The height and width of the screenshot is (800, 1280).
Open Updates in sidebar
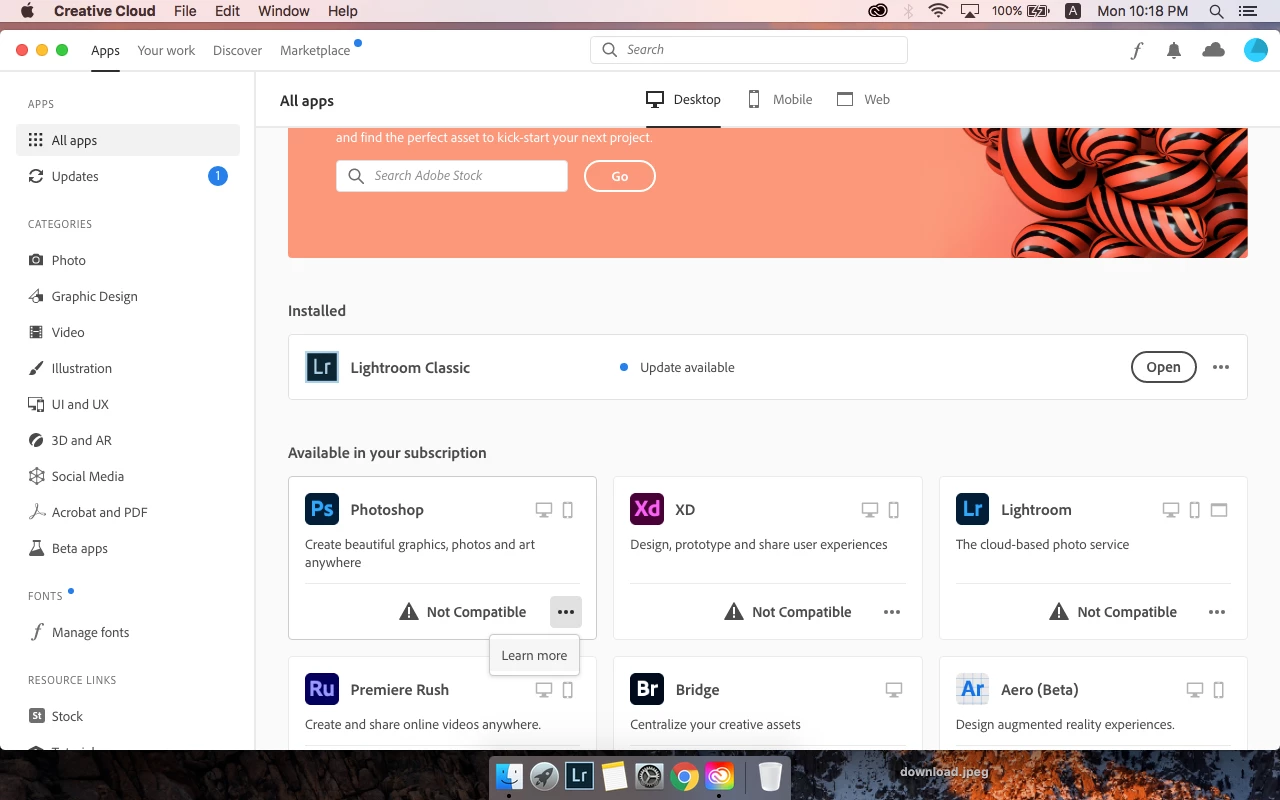(x=128, y=176)
